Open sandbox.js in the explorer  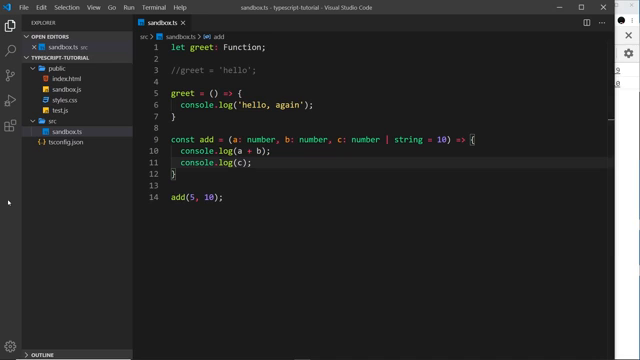(x=67, y=89)
